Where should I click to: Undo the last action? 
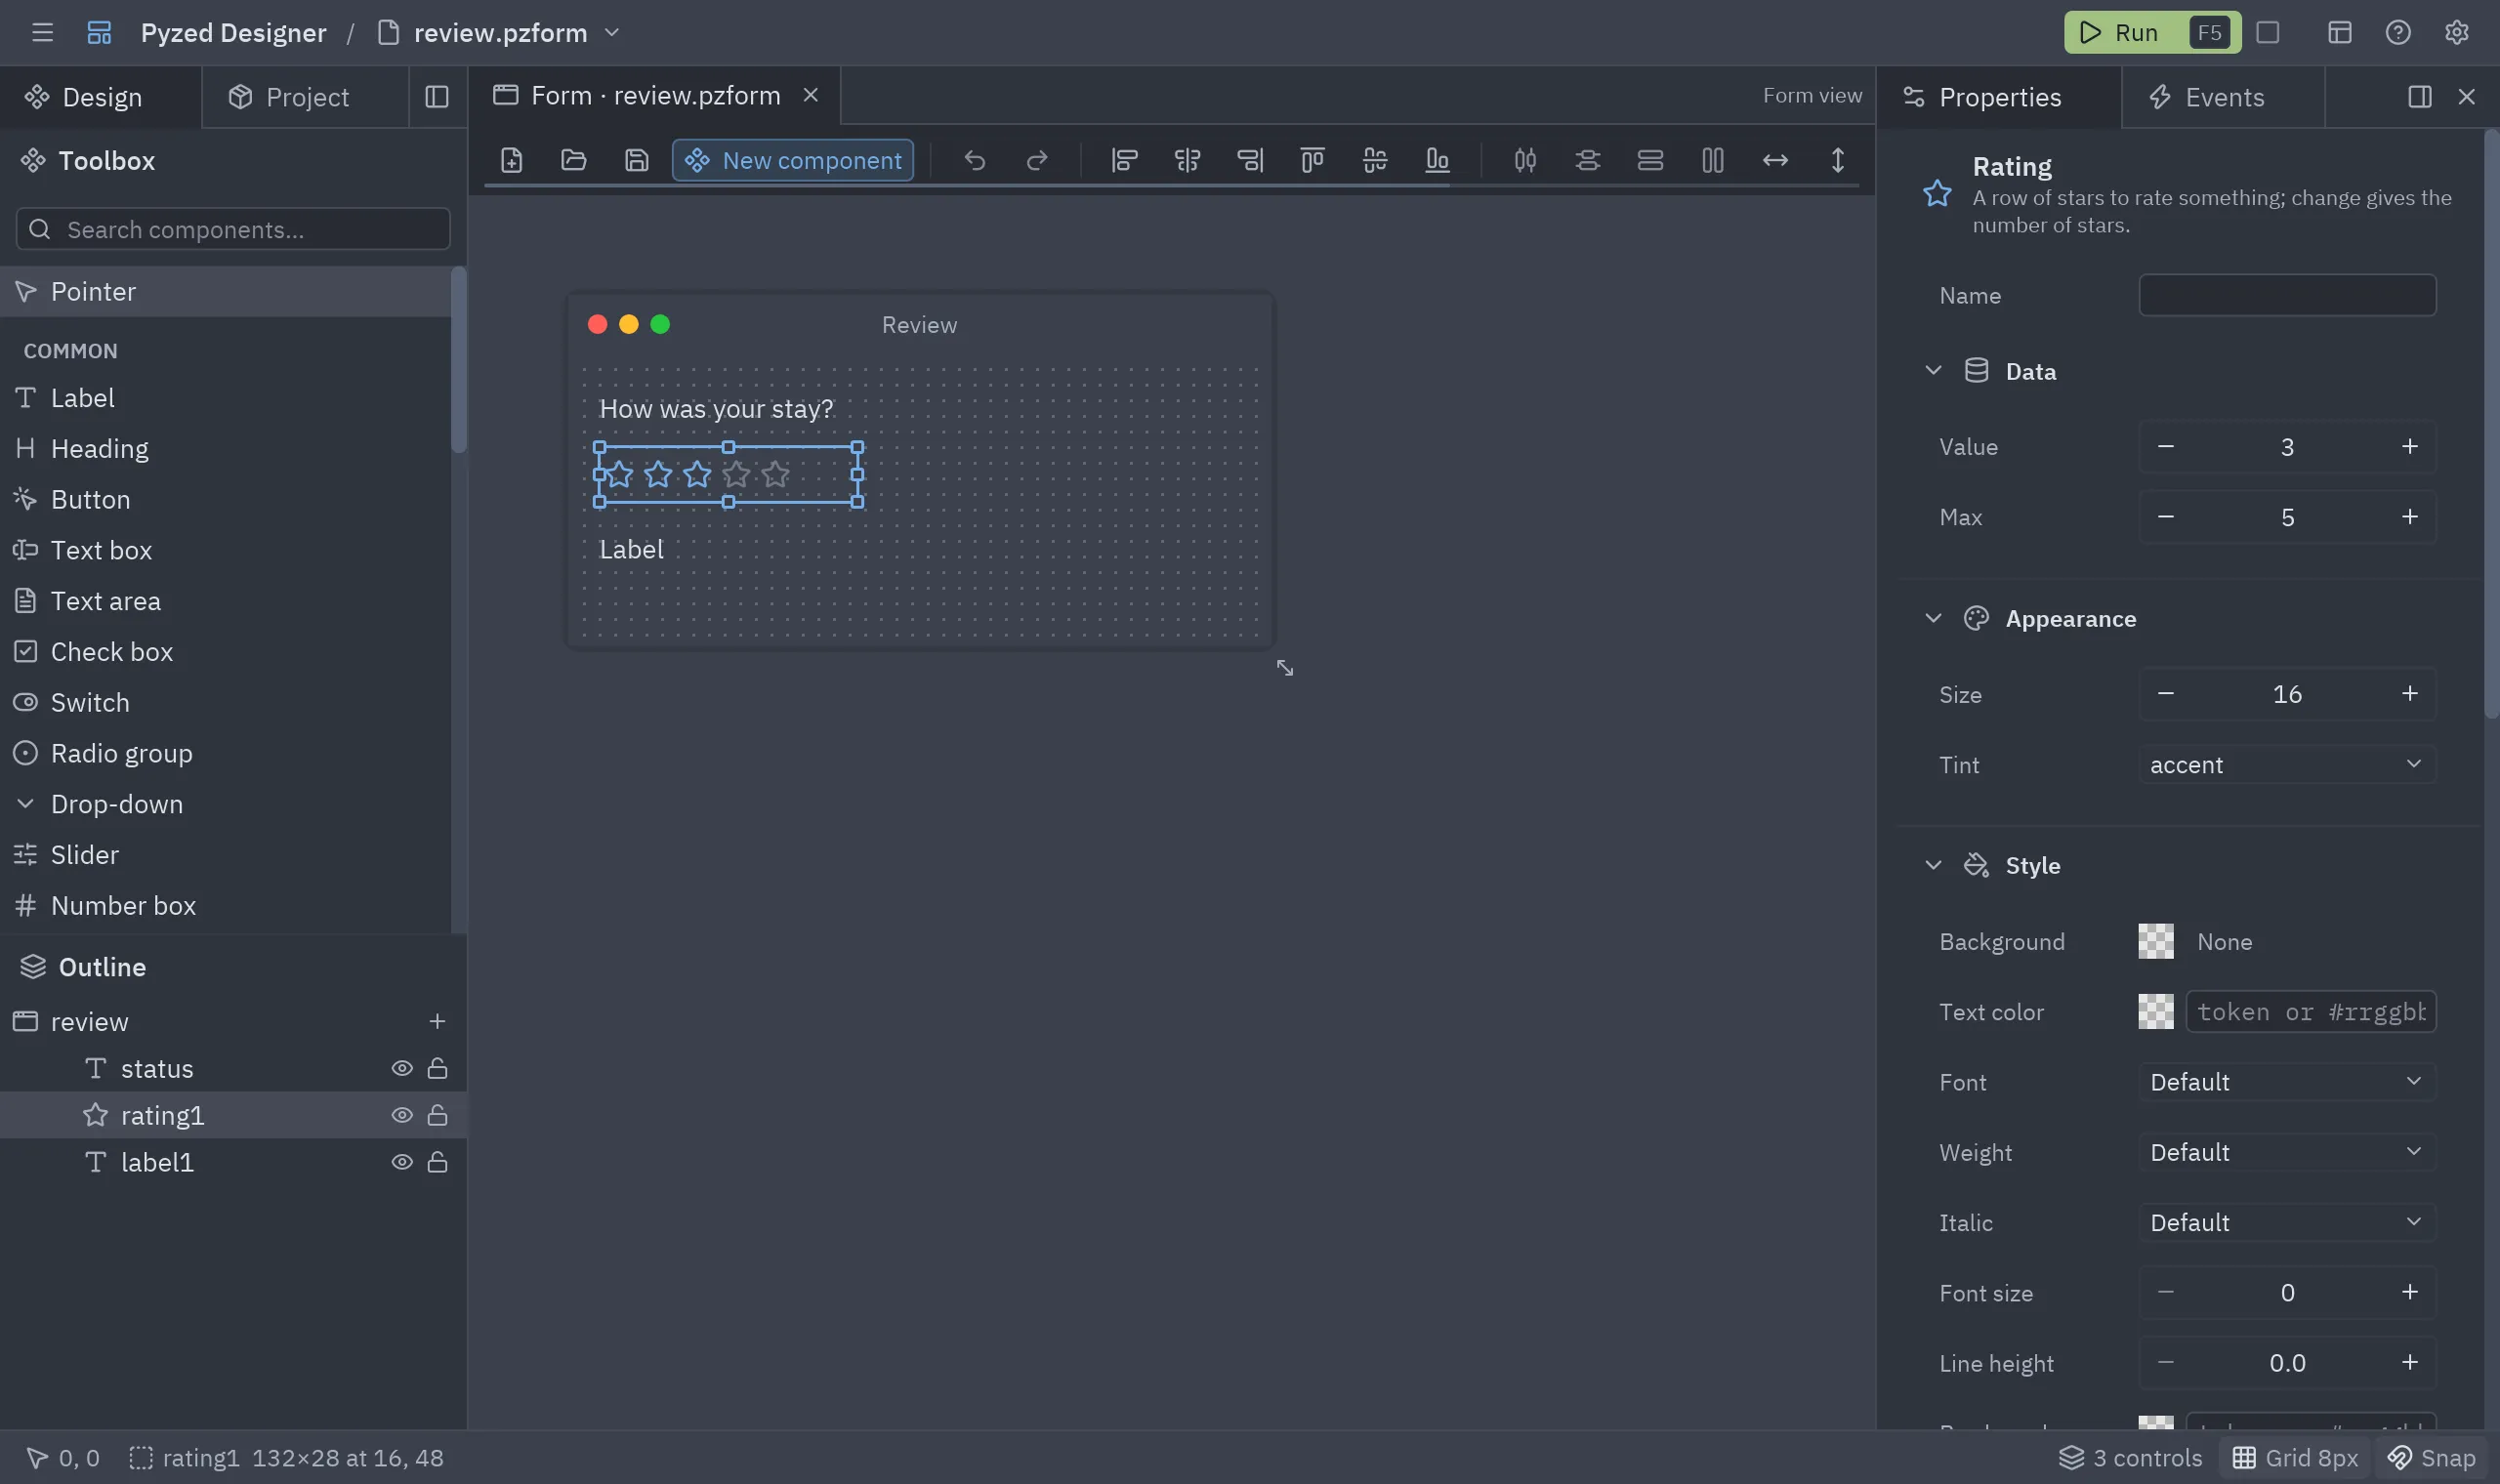975,160
